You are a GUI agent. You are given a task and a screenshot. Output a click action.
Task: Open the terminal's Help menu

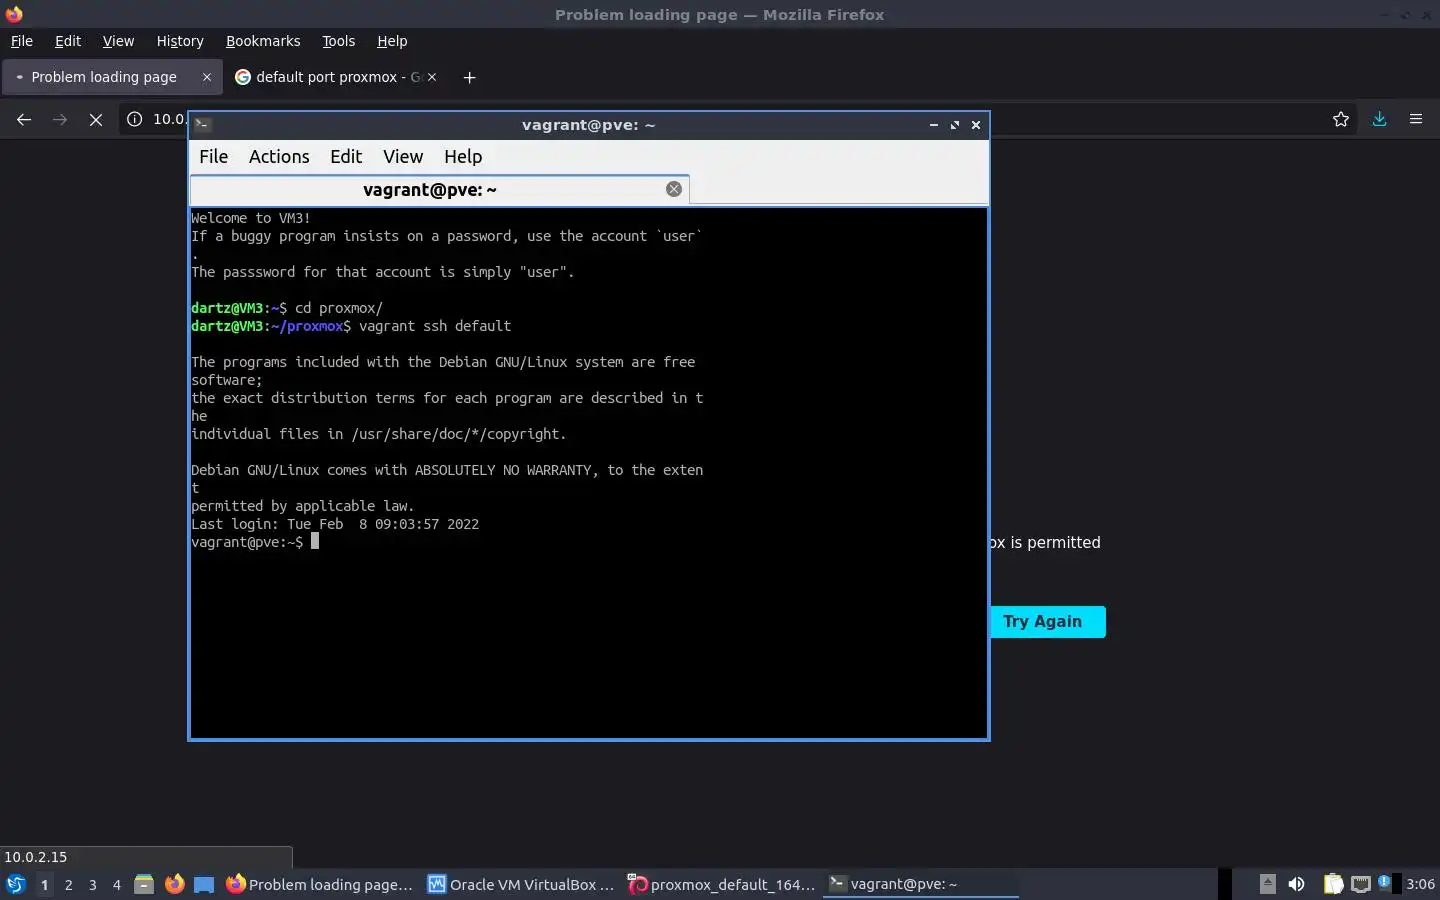(463, 157)
